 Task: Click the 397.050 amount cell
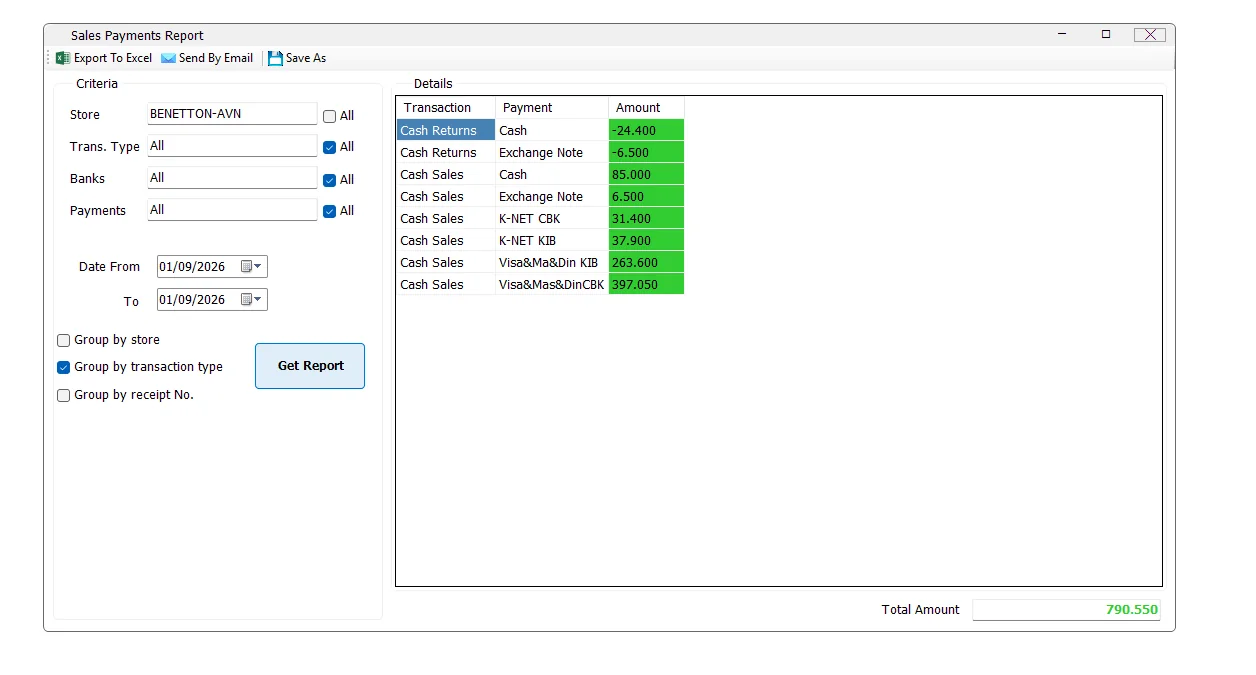(x=646, y=285)
